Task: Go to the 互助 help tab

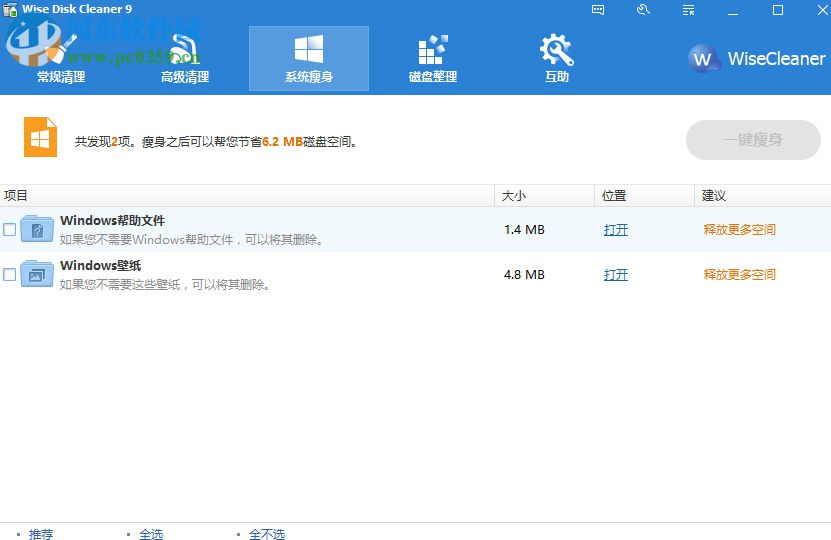Action: click(557, 58)
